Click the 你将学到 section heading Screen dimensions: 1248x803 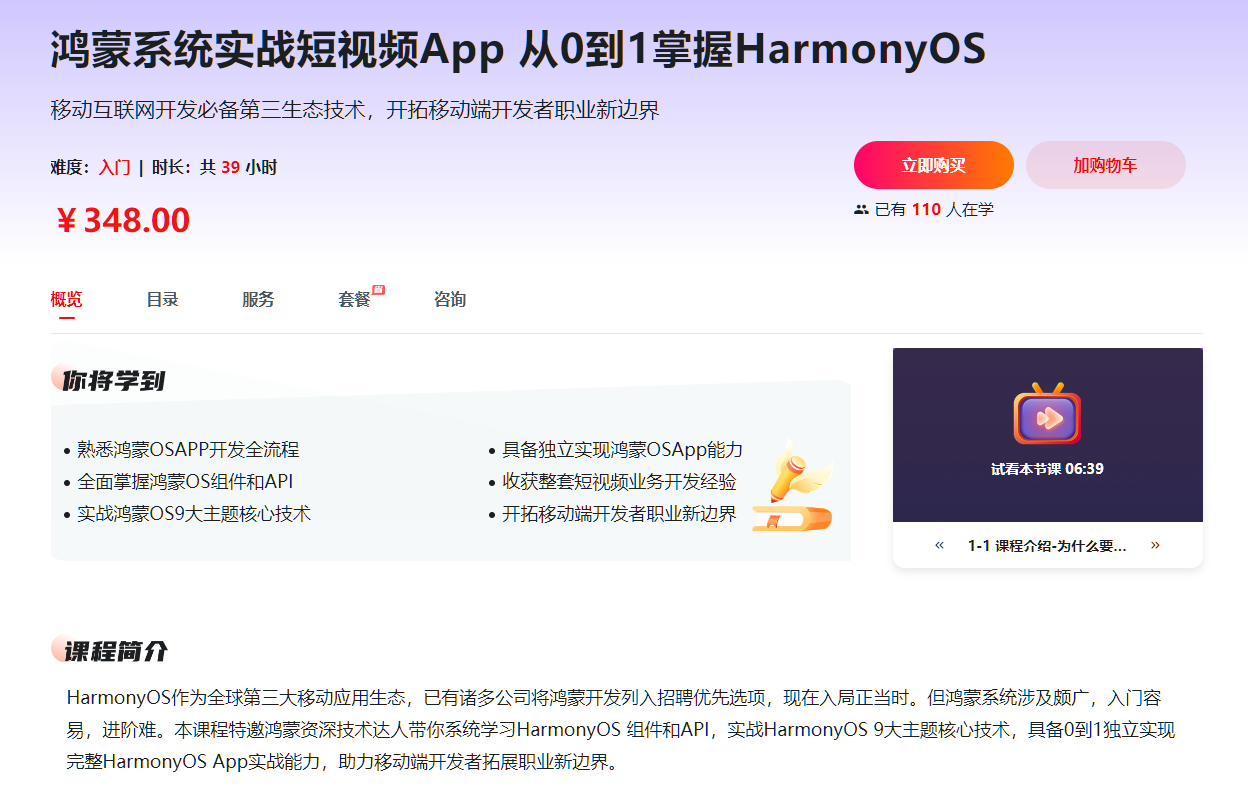coord(113,380)
